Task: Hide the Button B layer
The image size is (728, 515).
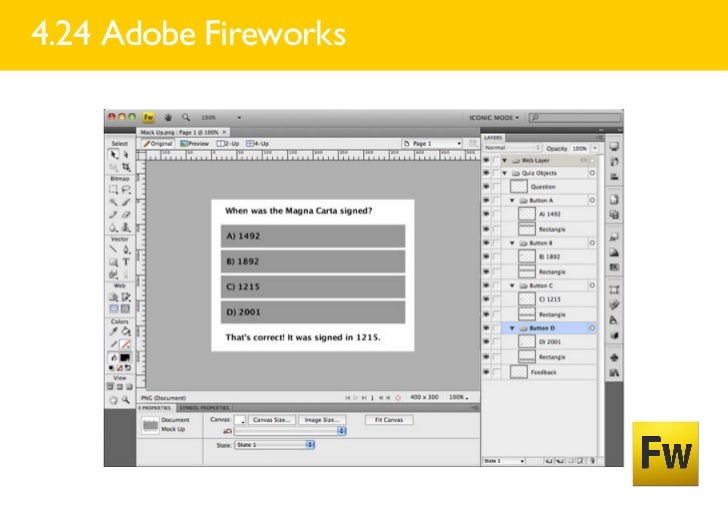Action: click(x=486, y=243)
